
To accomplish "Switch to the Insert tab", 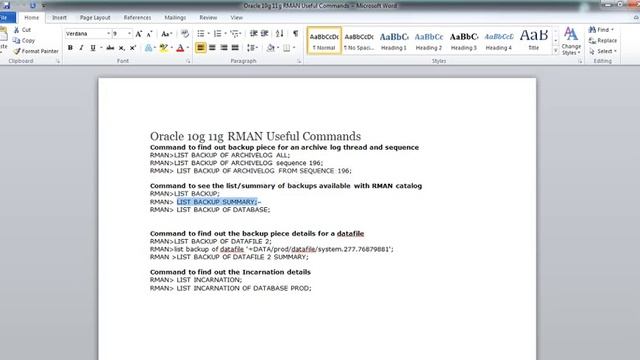I will click(59, 18).
